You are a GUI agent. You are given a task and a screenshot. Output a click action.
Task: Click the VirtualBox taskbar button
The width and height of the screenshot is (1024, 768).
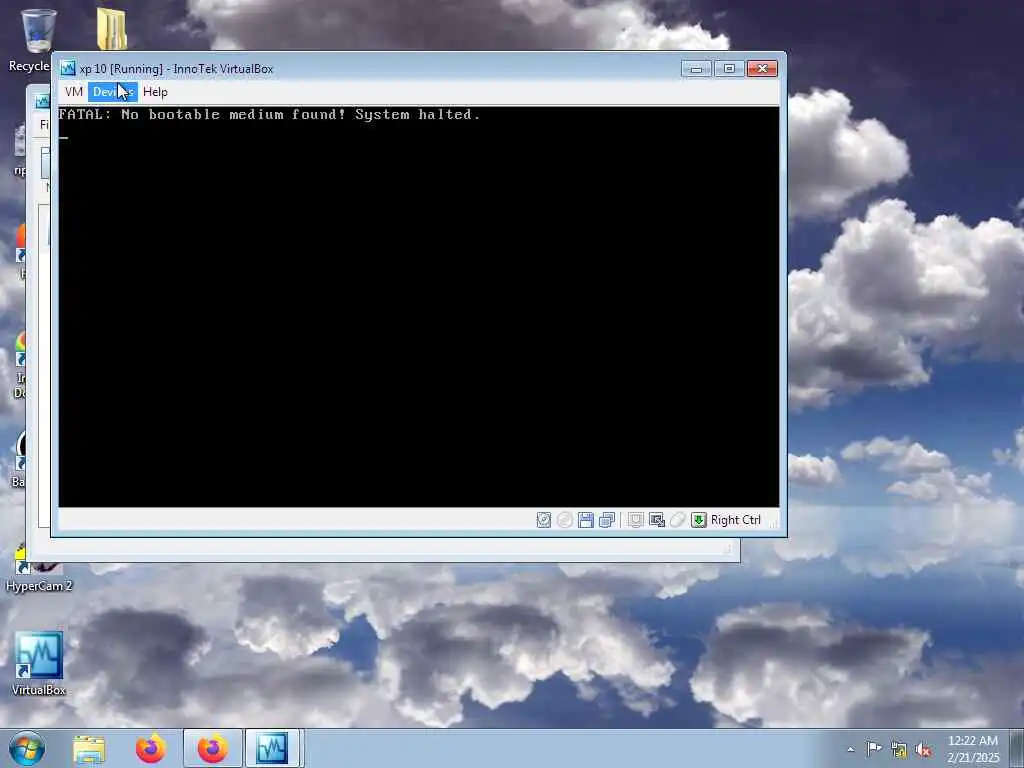(272, 748)
